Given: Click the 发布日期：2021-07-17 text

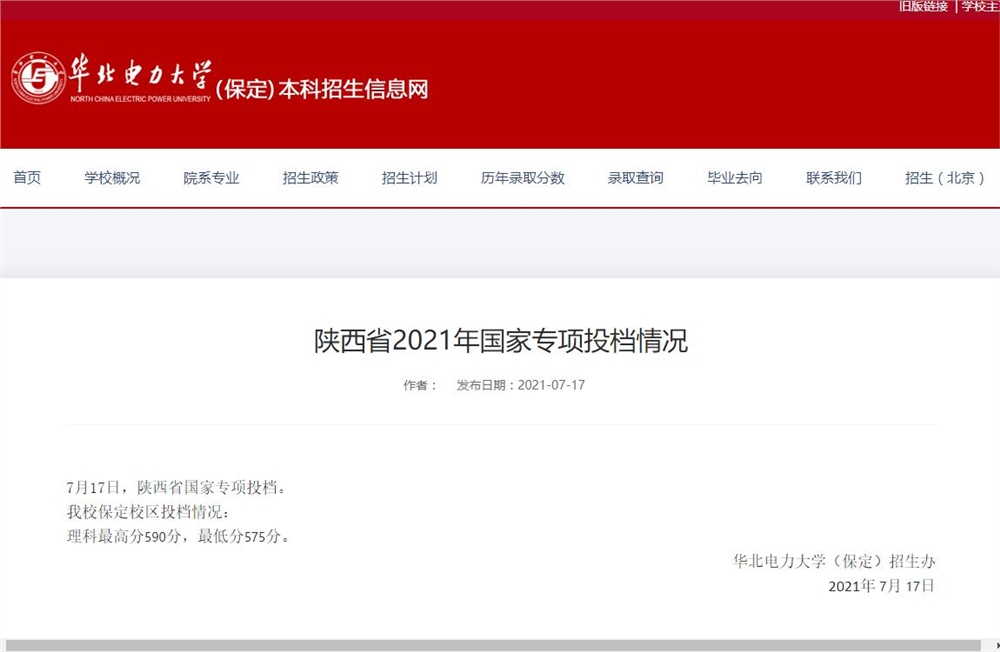Looking at the screenshot, I should point(520,385).
